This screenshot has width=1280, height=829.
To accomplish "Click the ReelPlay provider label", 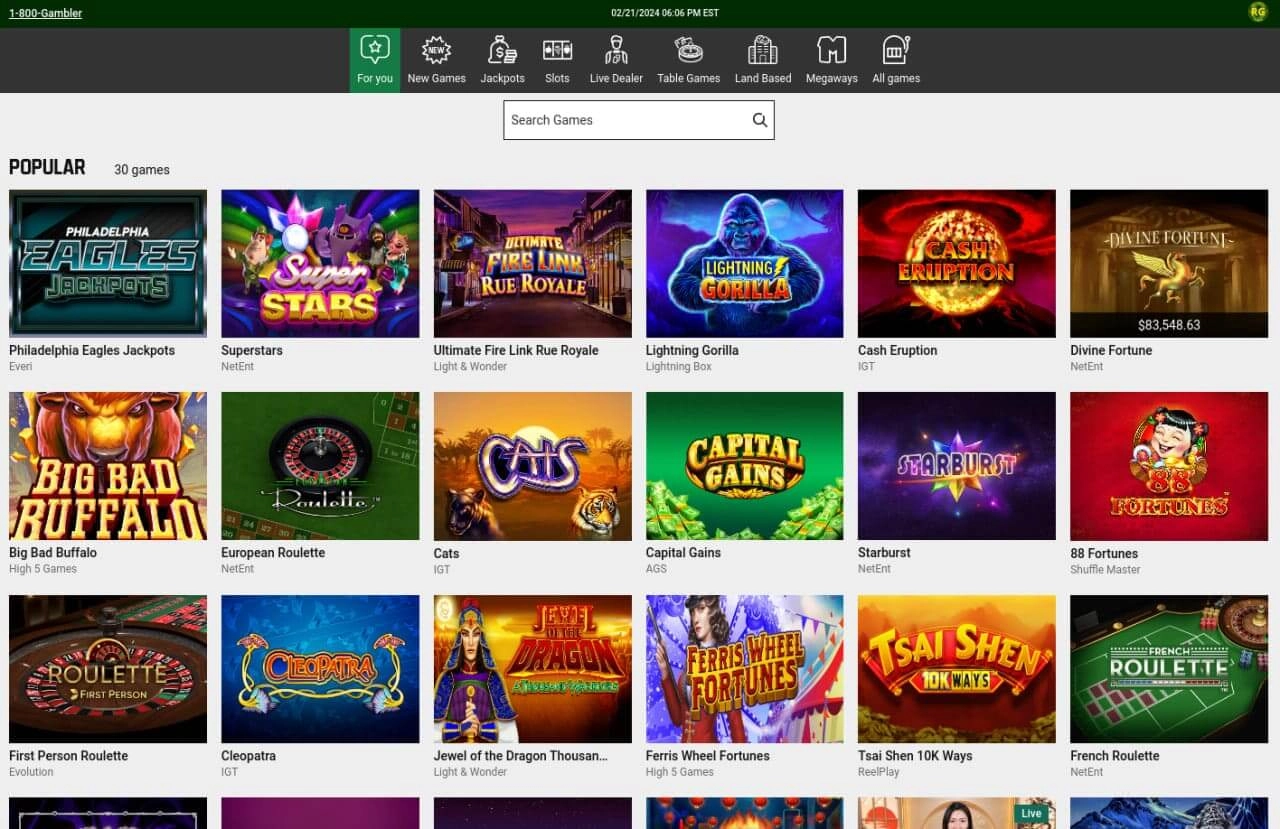I will pyautogui.click(x=879, y=772).
